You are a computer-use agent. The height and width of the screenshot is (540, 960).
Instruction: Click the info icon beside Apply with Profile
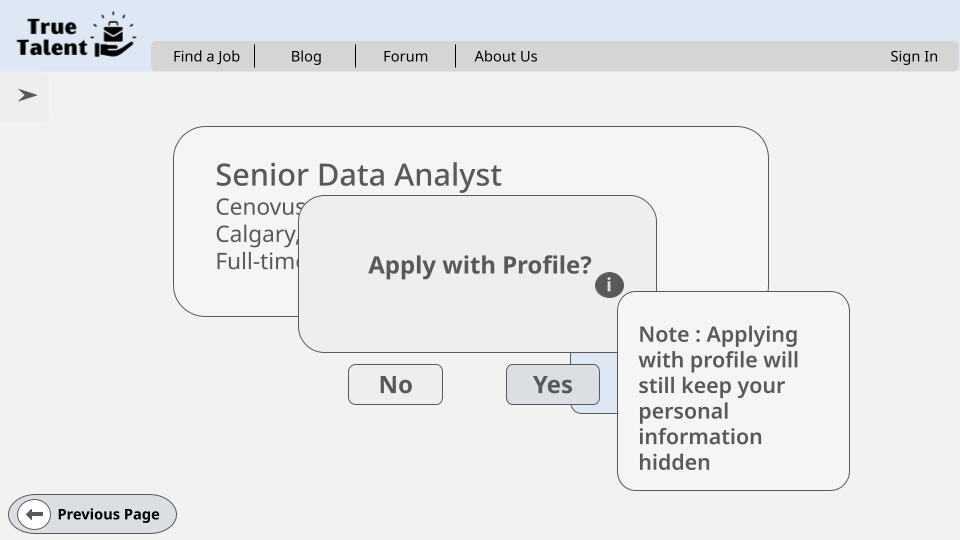(609, 285)
